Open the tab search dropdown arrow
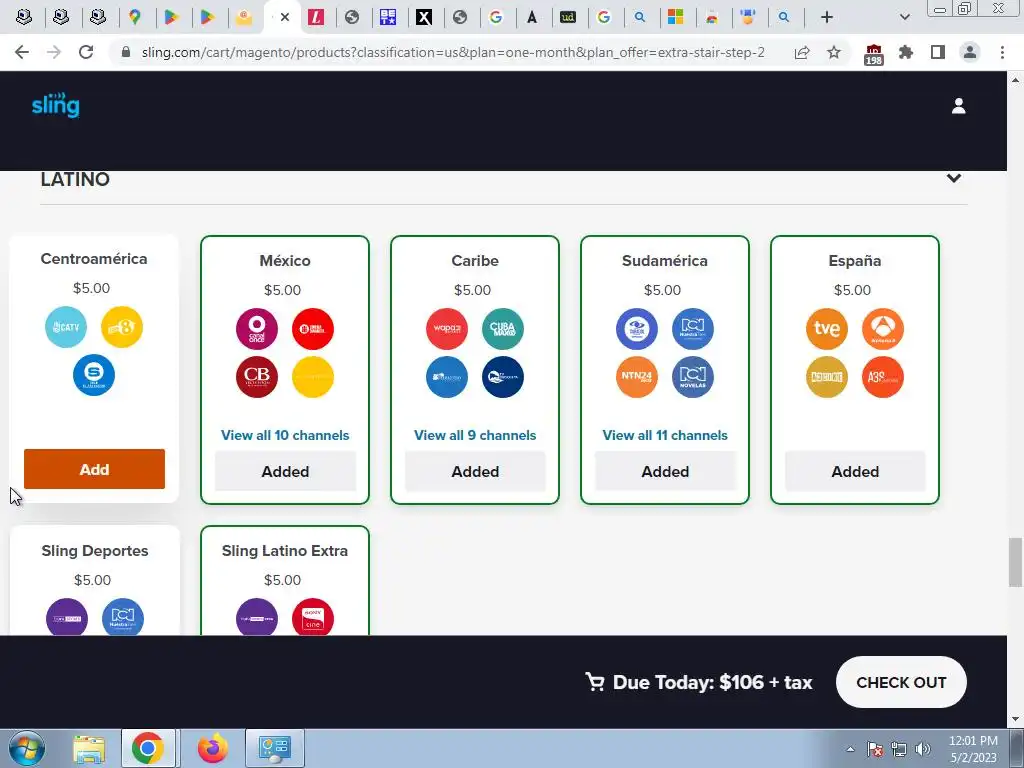1024x768 pixels. click(x=904, y=17)
